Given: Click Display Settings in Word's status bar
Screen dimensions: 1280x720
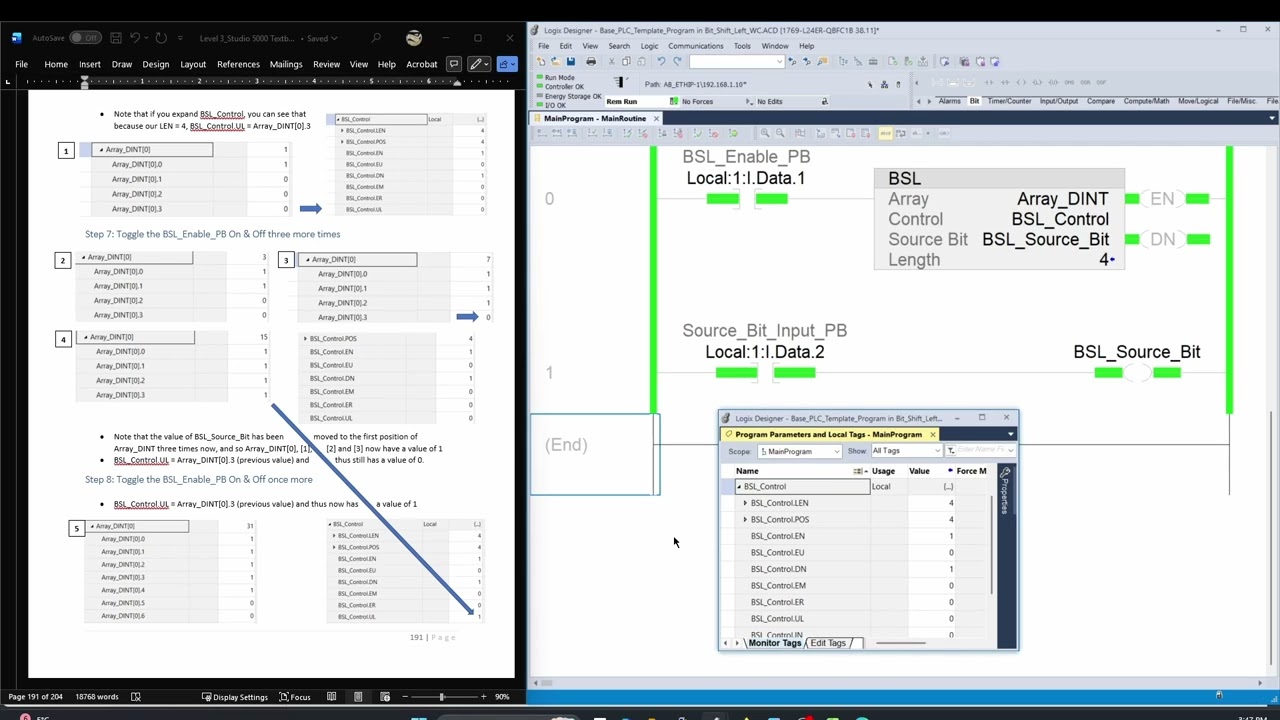Looking at the screenshot, I should 235,697.
